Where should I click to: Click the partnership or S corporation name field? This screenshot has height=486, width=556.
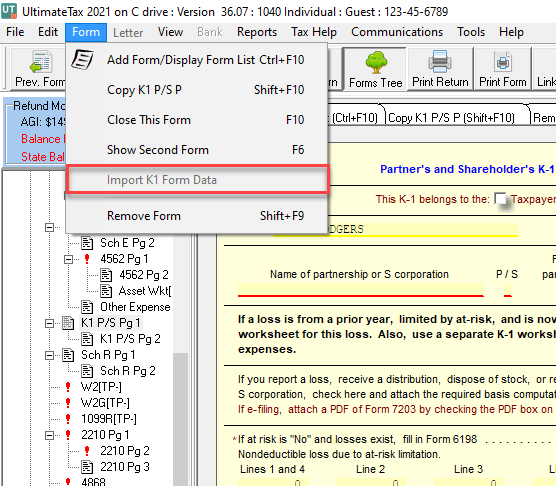(x=361, y=290)
